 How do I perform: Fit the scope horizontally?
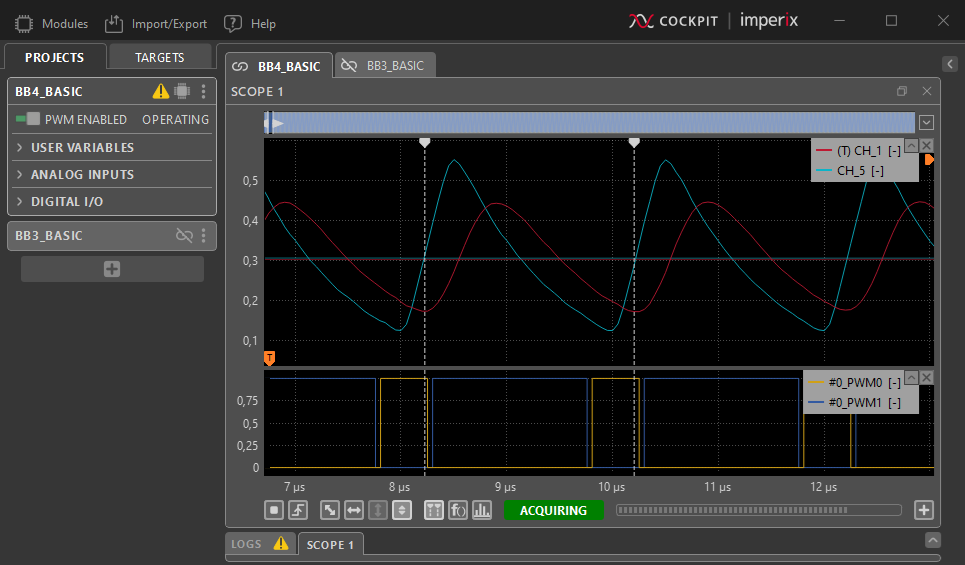[353, 510]
